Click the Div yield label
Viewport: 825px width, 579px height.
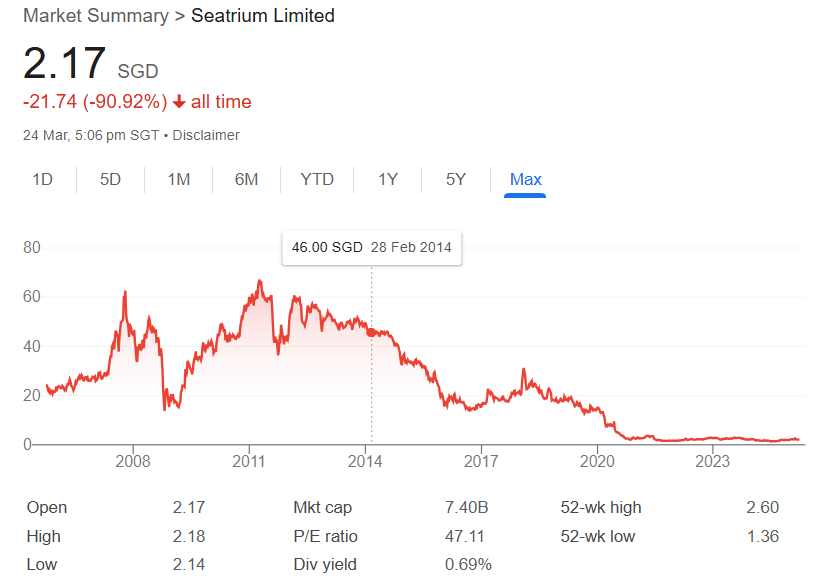324,565
